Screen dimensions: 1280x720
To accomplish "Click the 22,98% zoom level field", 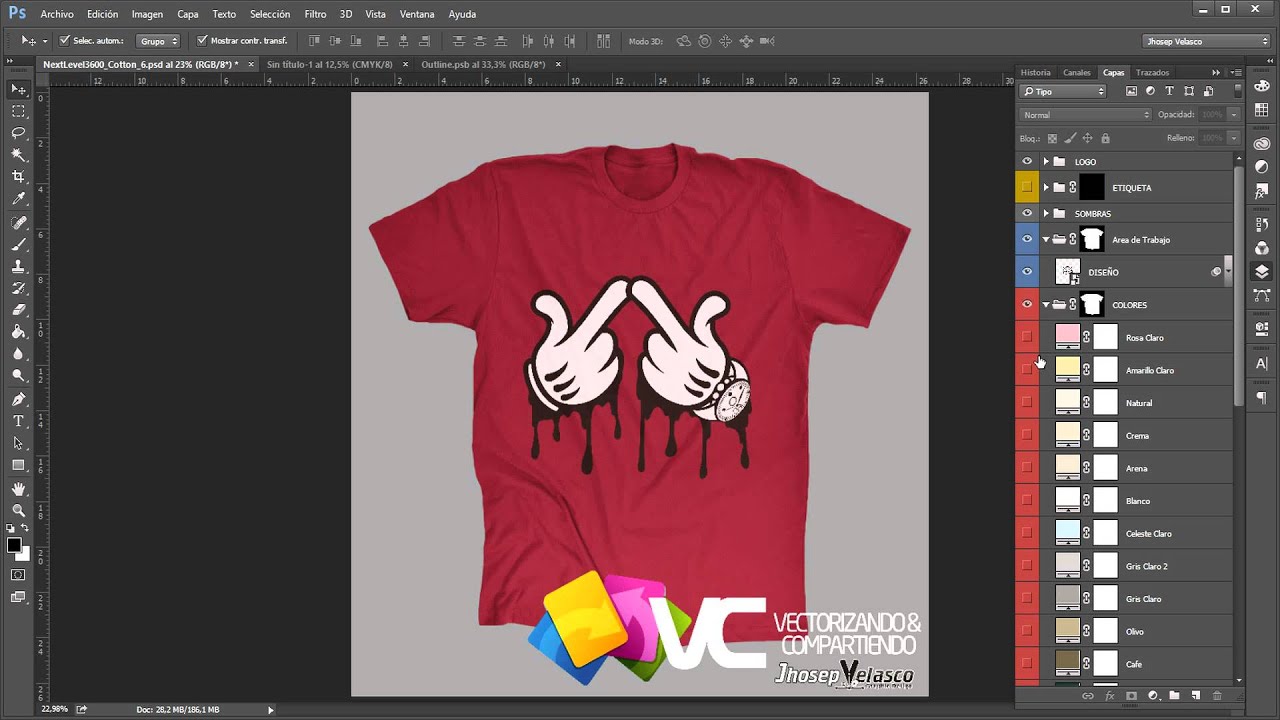I will pyautogui.click(x=55, y=709).
